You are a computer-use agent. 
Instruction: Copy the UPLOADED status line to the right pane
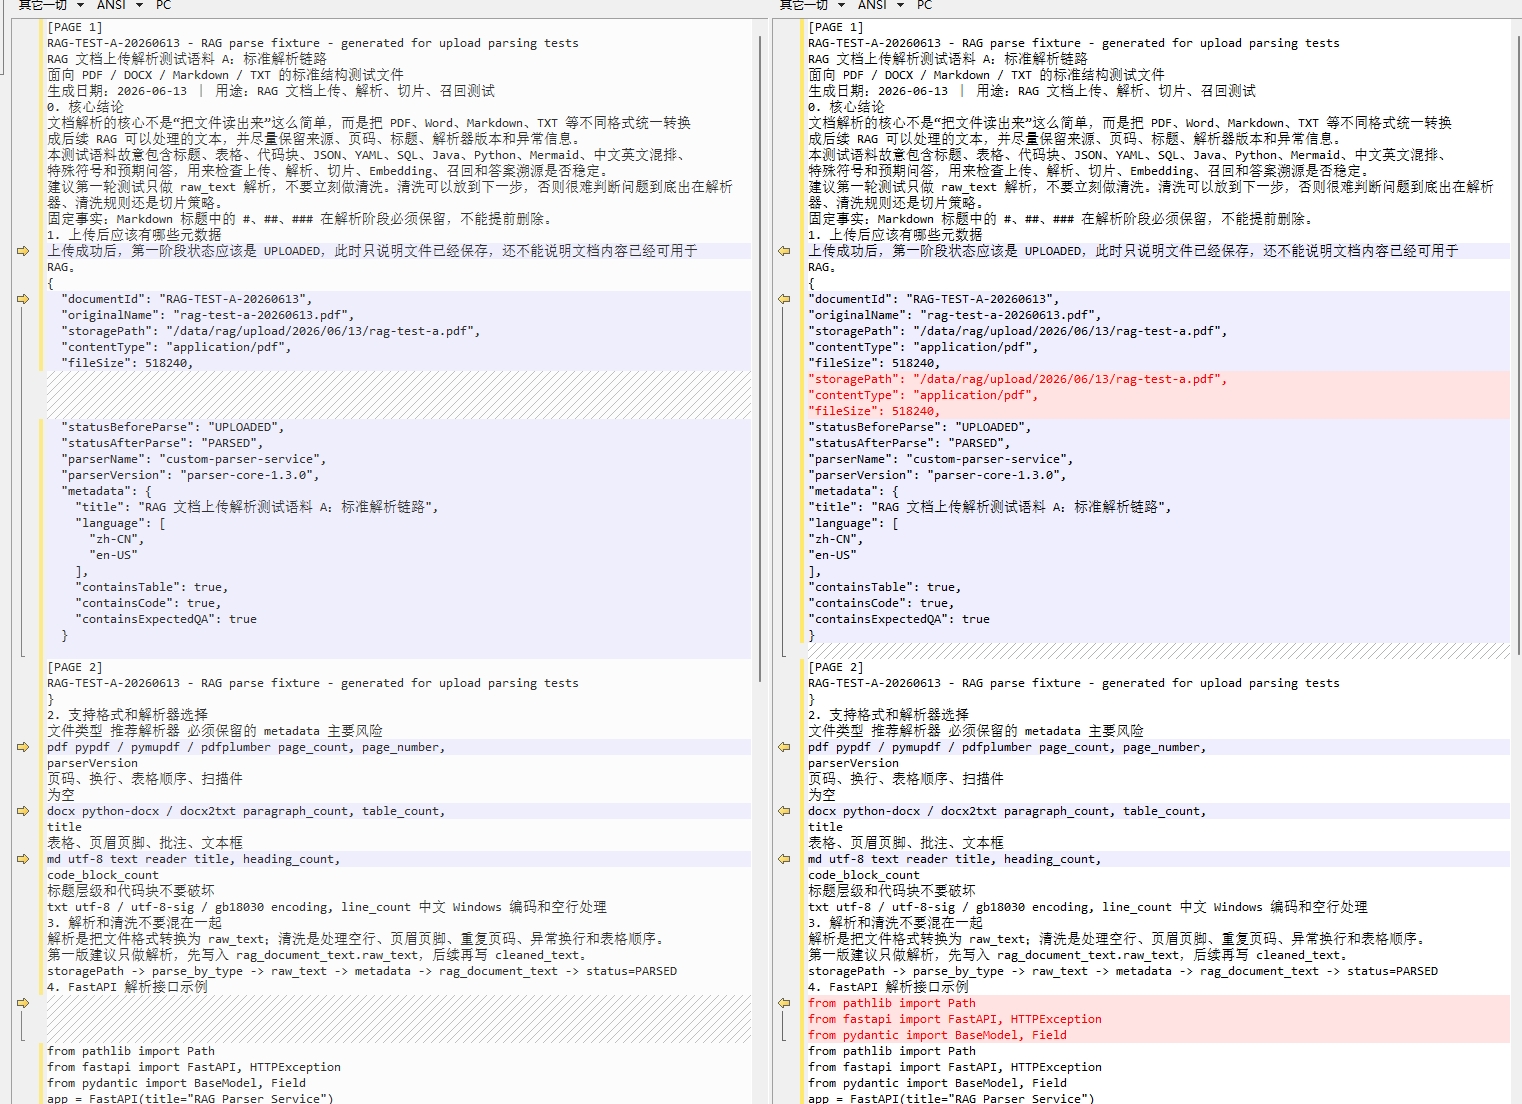pyautogui.click(x=23, y=251)
